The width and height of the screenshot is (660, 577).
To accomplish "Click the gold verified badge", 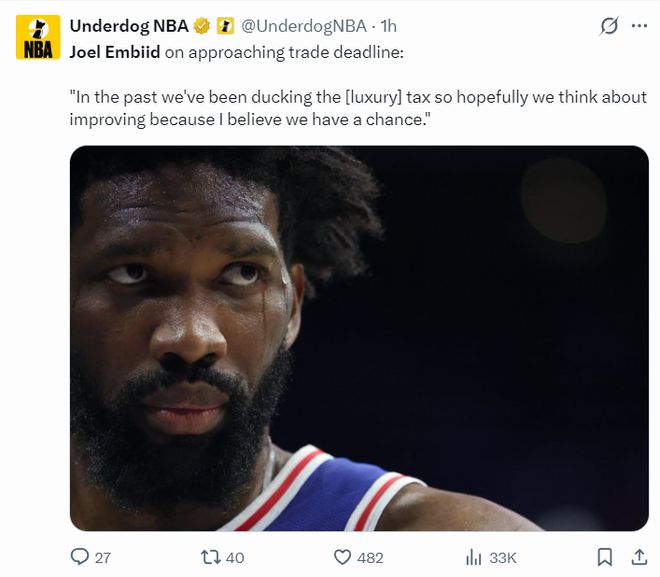I will [202, 27].
